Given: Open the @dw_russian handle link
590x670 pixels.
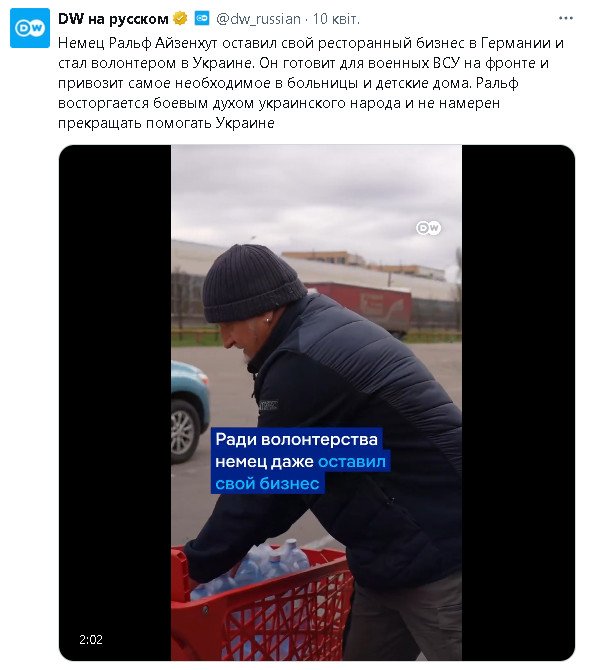Looking at the screenshot, I should tap(258, 19).
